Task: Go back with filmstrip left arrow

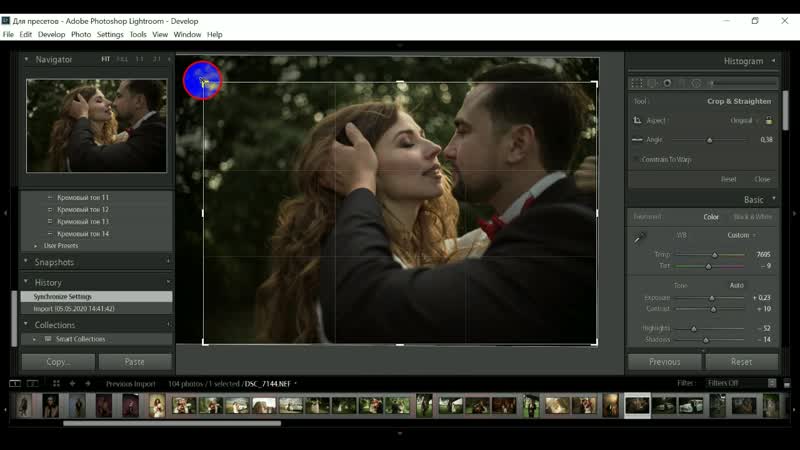Action: 72,383
